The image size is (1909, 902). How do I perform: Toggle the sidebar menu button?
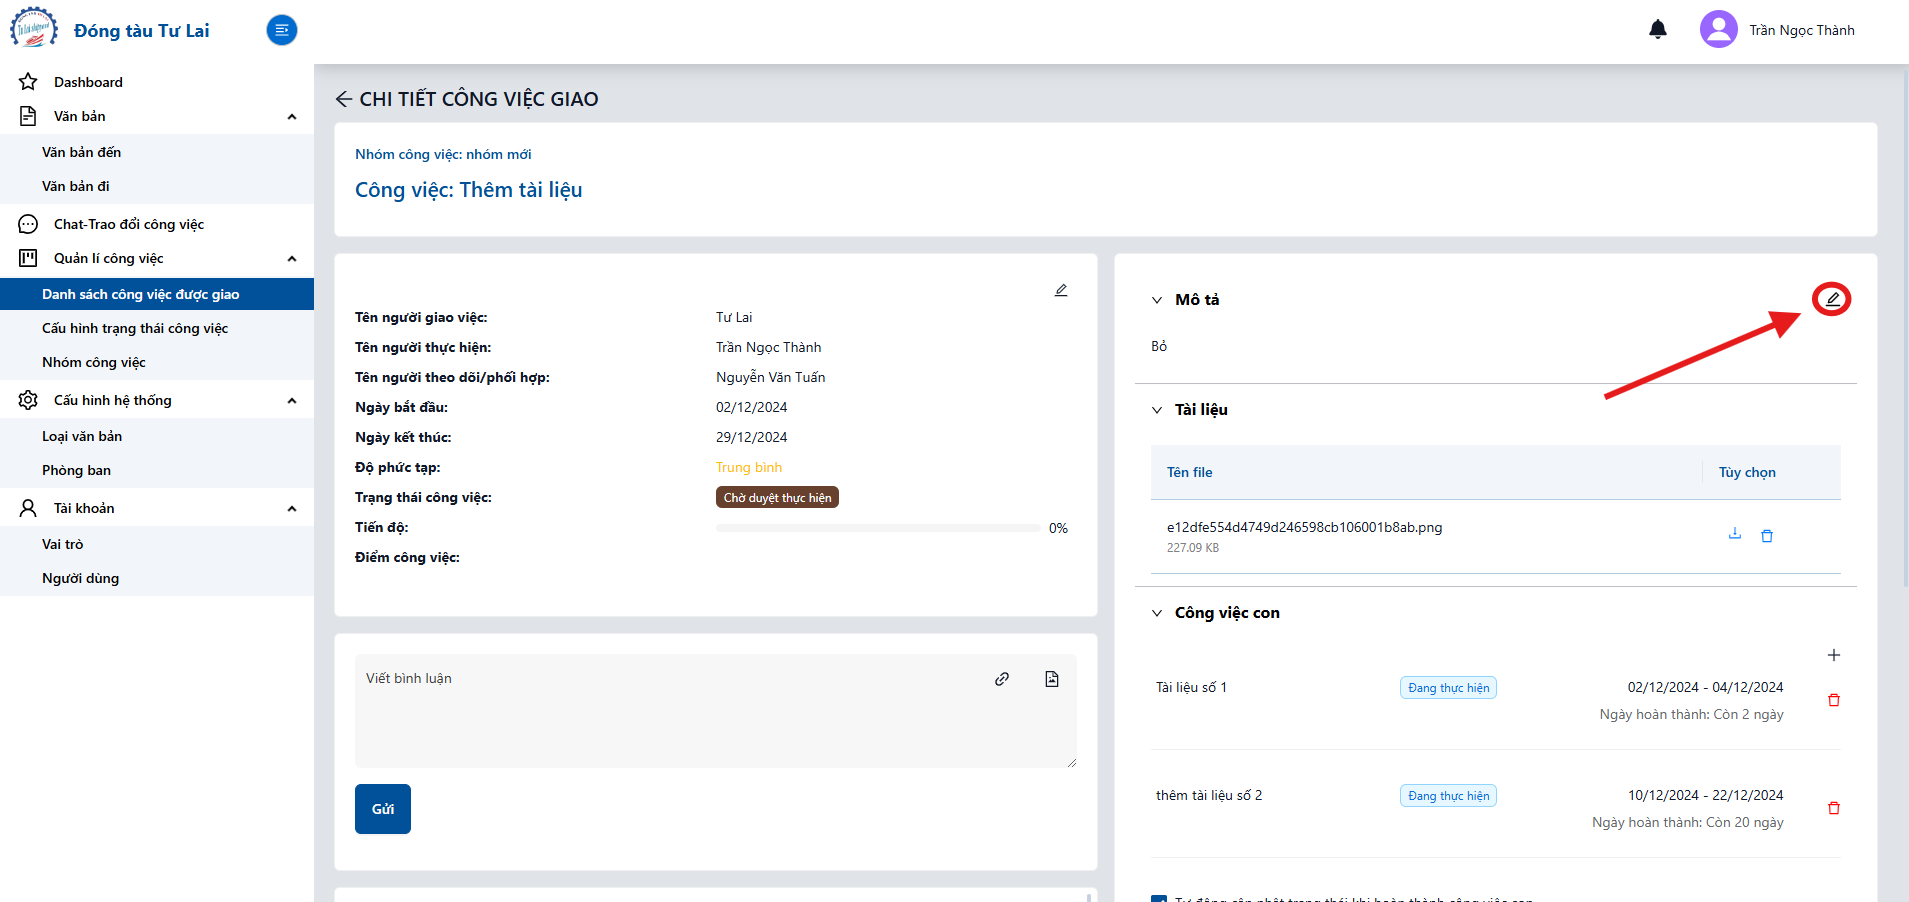click(282, 30)
